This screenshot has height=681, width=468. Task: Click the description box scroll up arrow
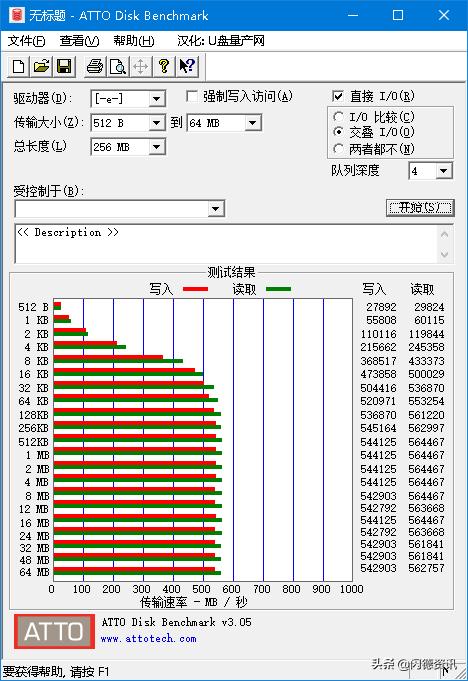pos(444,235)
